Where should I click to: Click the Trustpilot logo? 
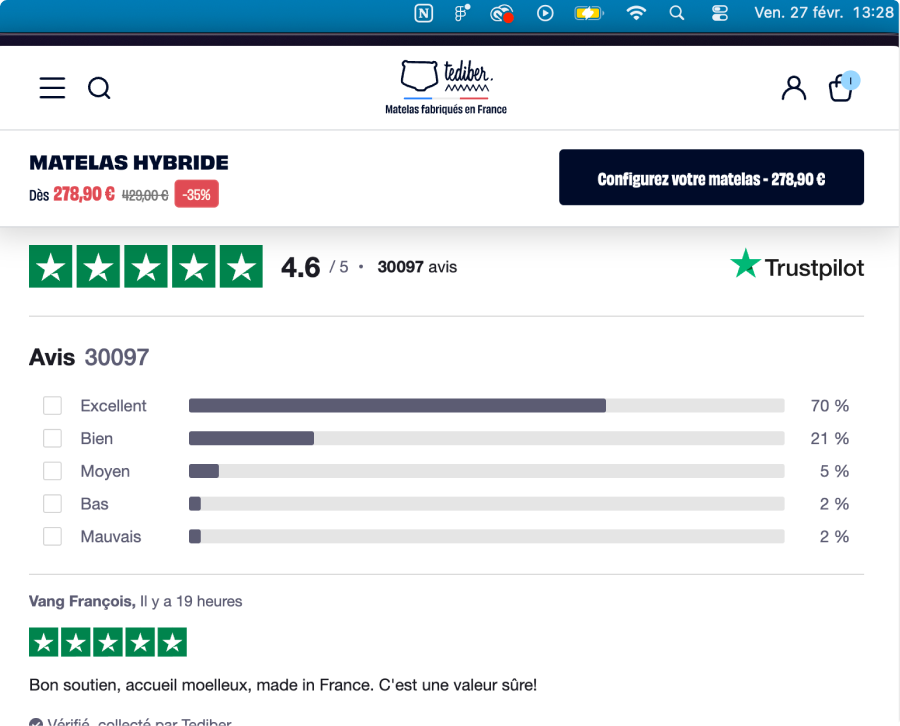pos(797,266)
